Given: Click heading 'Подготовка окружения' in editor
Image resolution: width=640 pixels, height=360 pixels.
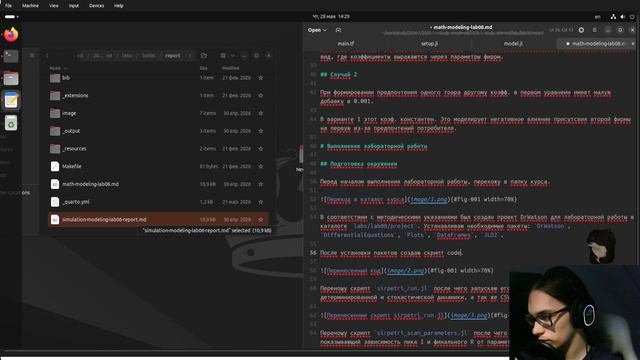Looking at the screenshot, I should click(364, 164).
